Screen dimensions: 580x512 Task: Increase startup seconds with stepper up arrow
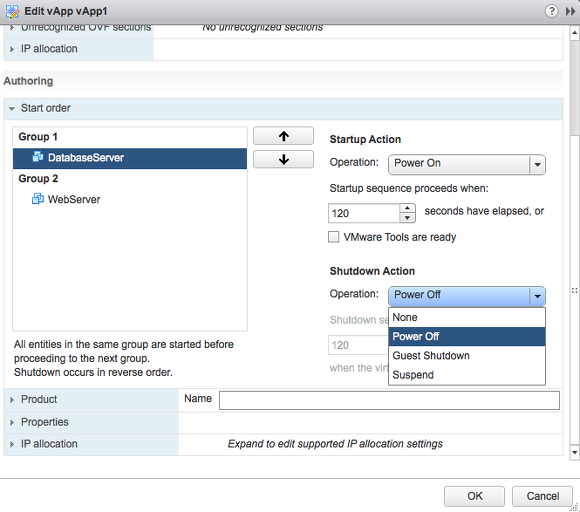[407, 208]
